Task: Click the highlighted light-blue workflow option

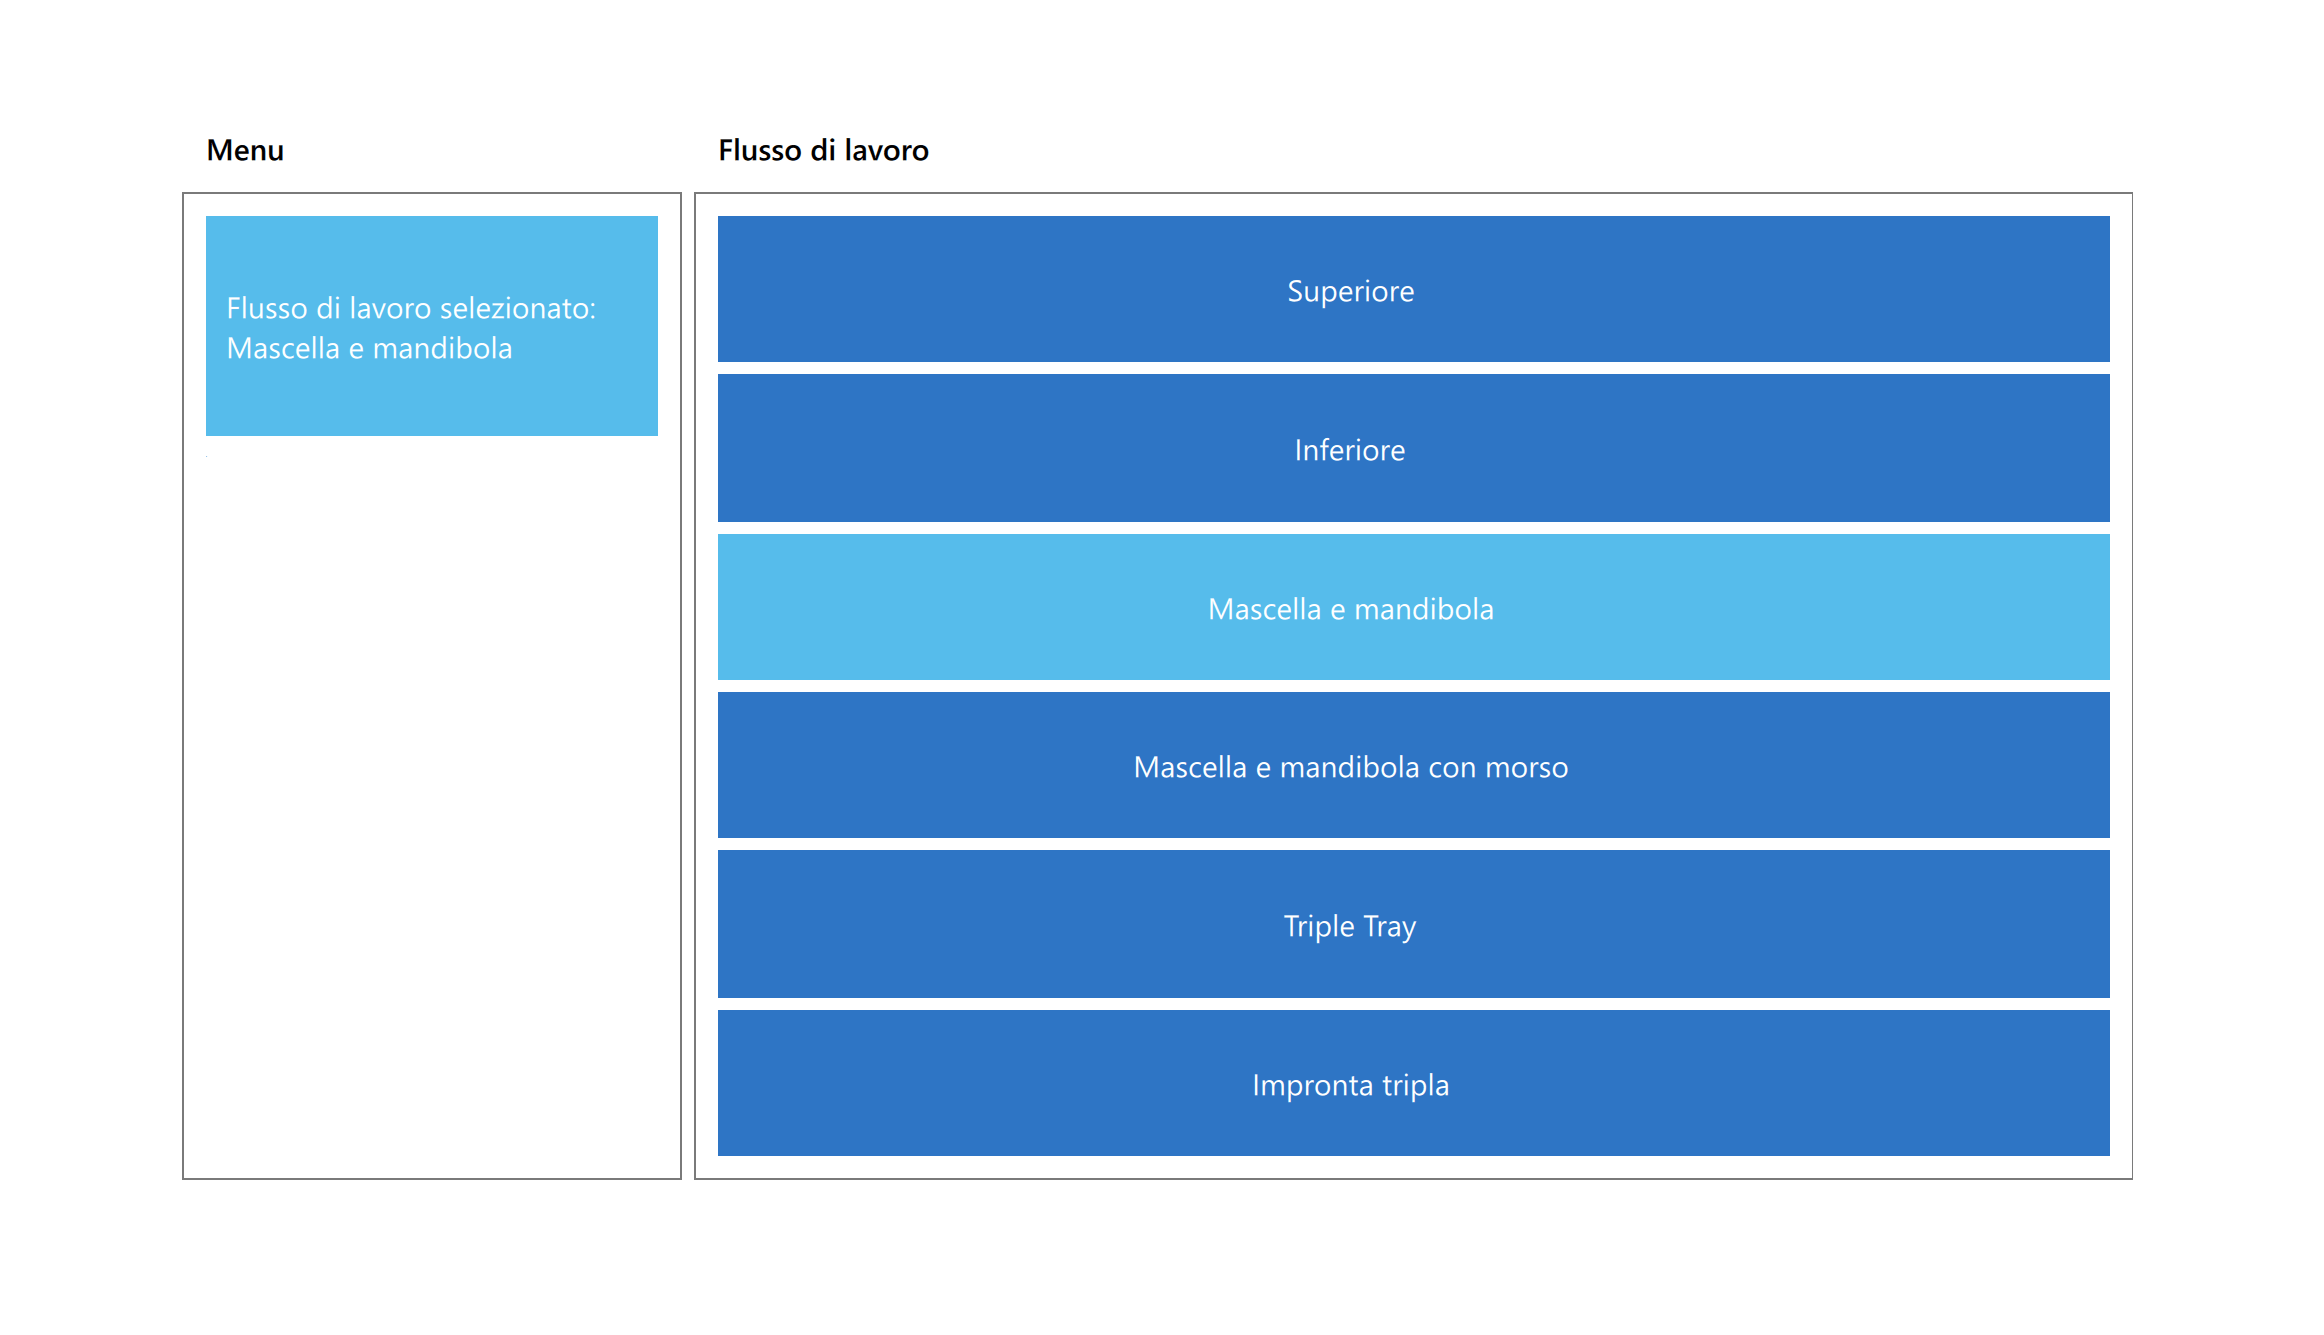Action: point(1413,607)
